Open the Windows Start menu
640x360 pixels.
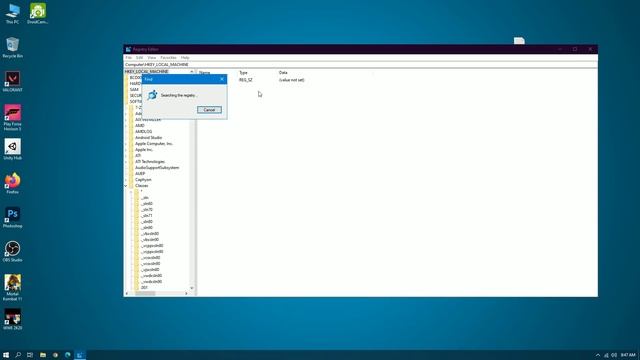(6, 355)
